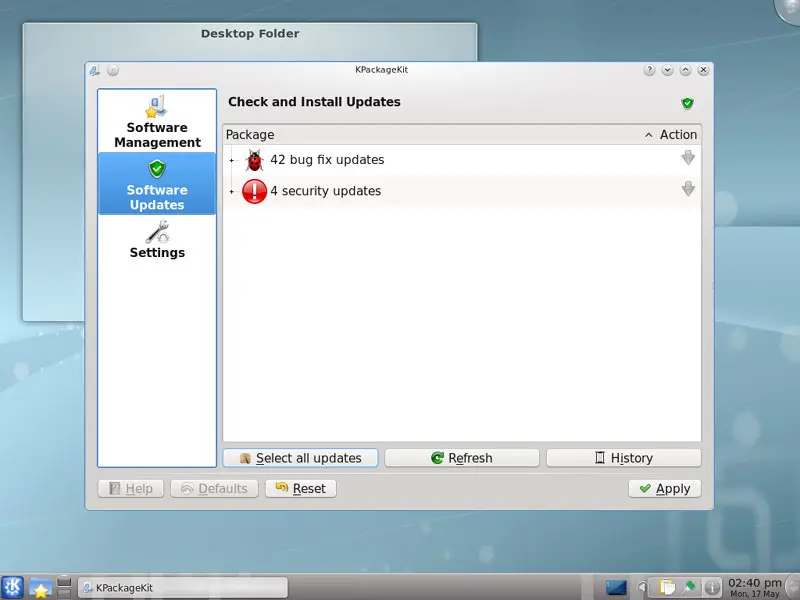
Task: Open the Settings section in the sidebar
Action: pyautogui.click(x=157, y=239)
